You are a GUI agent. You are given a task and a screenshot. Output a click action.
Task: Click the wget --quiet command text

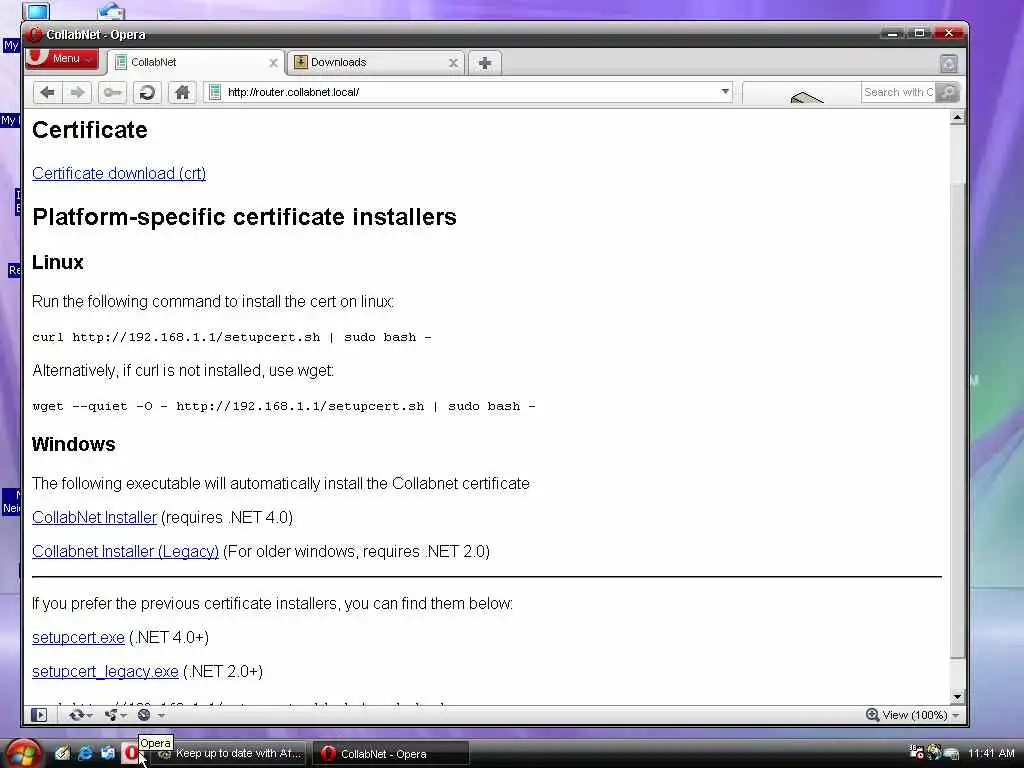(x=284, y=406)
